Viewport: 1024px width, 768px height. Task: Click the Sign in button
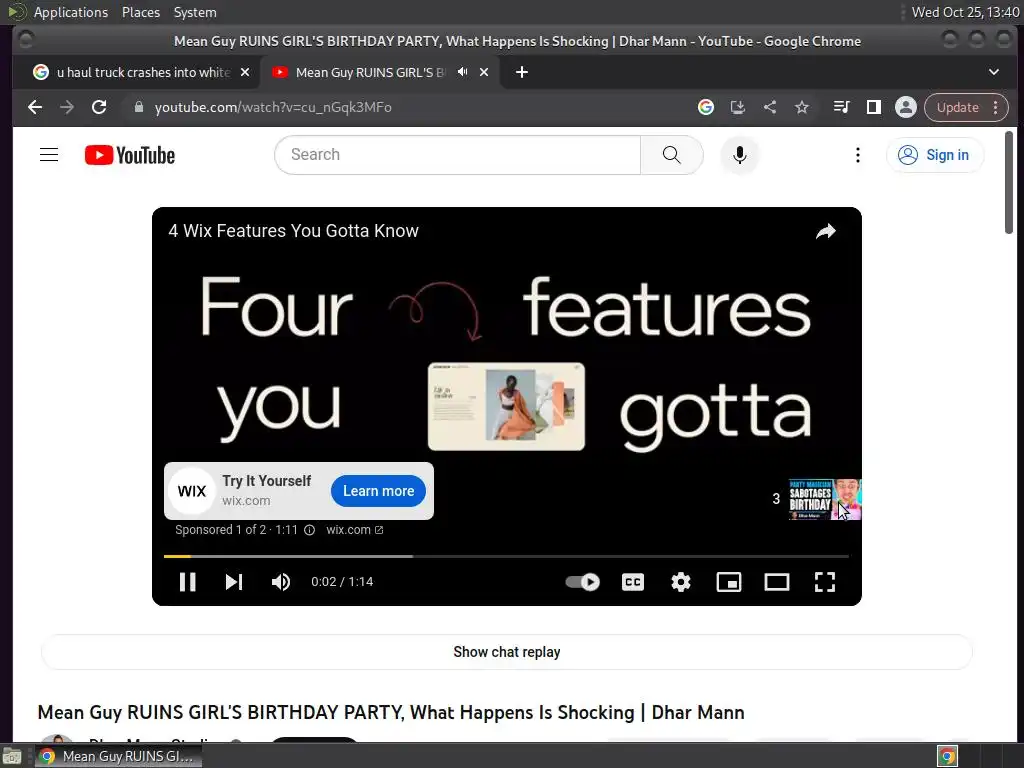point(934,155)
